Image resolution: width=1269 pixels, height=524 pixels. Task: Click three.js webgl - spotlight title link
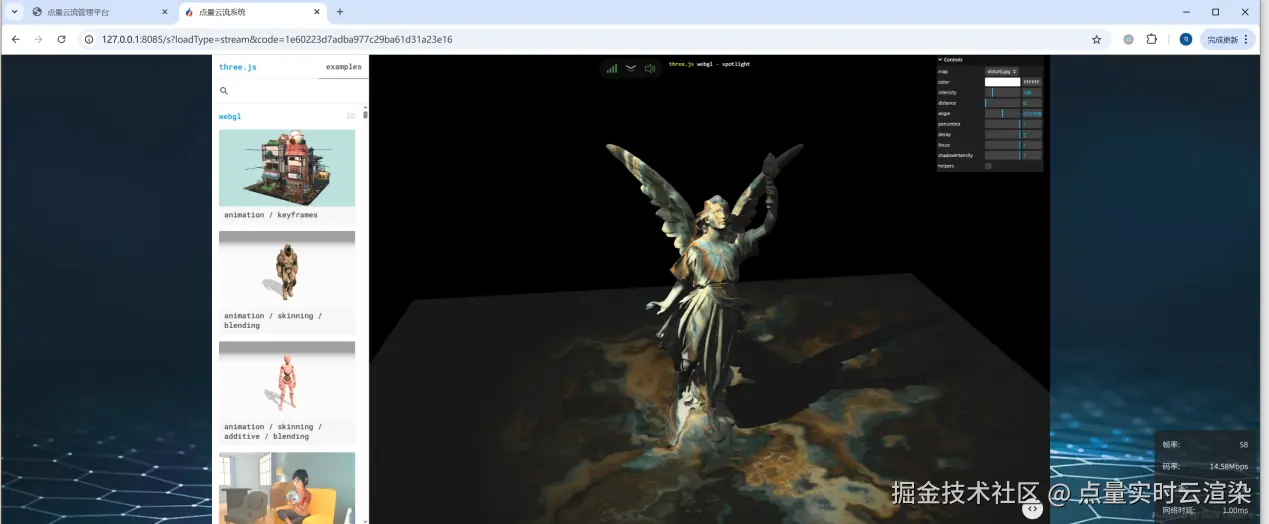(709, 64)
